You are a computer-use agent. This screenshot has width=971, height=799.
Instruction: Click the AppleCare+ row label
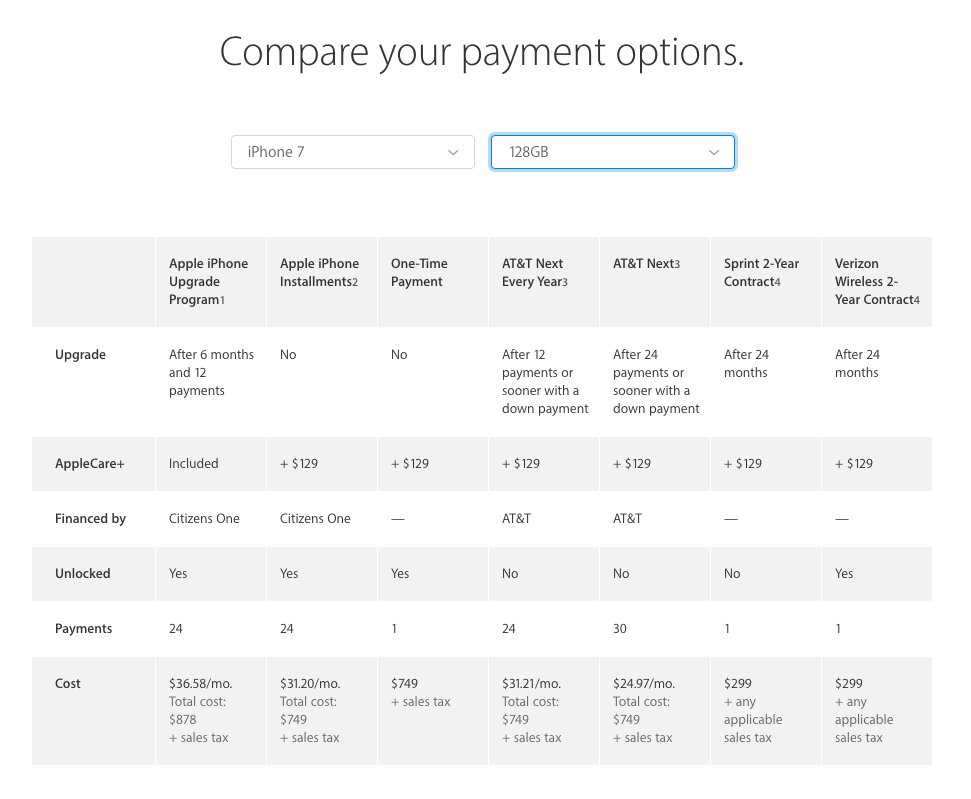click(x=90, y=464)
